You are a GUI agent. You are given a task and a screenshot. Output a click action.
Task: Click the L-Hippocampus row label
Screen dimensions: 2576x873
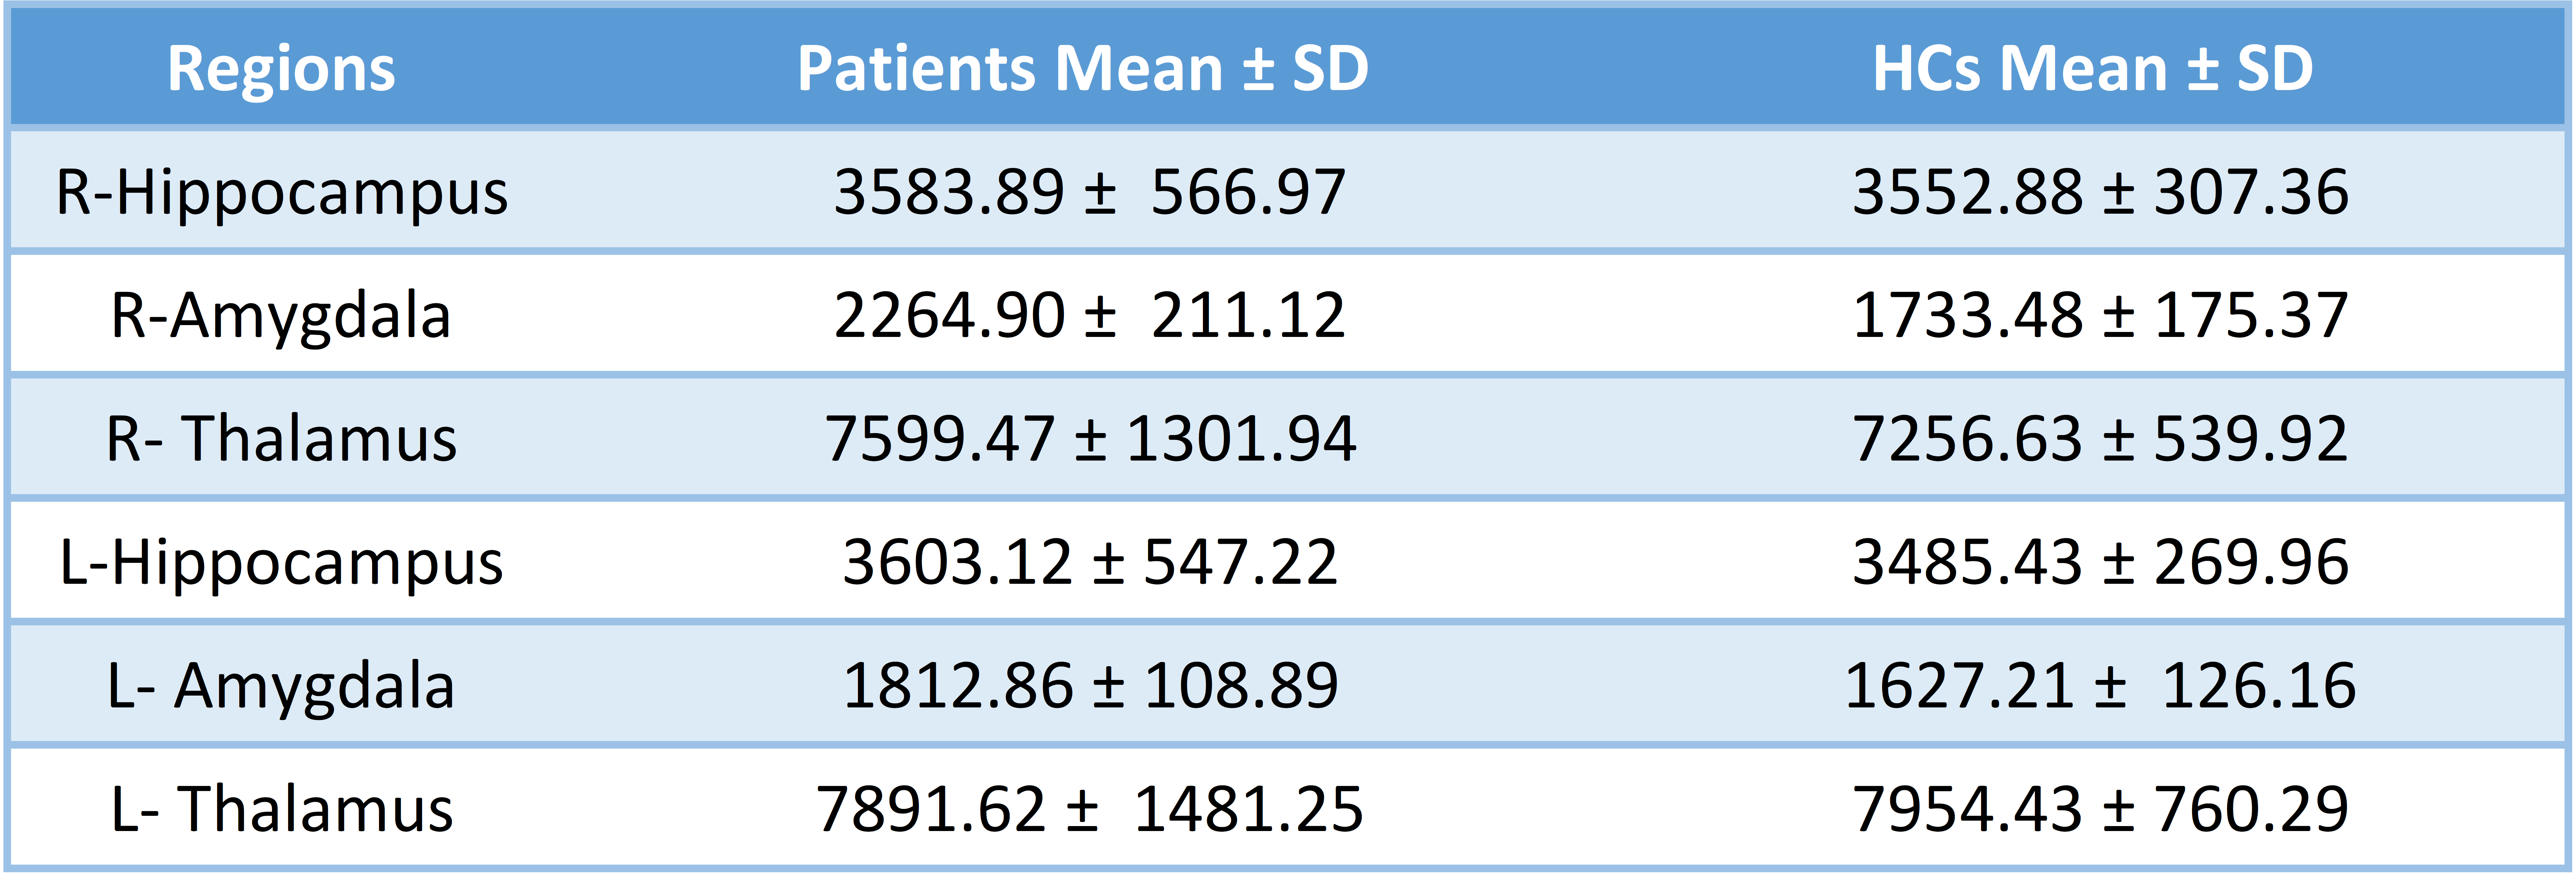point(281,562)
